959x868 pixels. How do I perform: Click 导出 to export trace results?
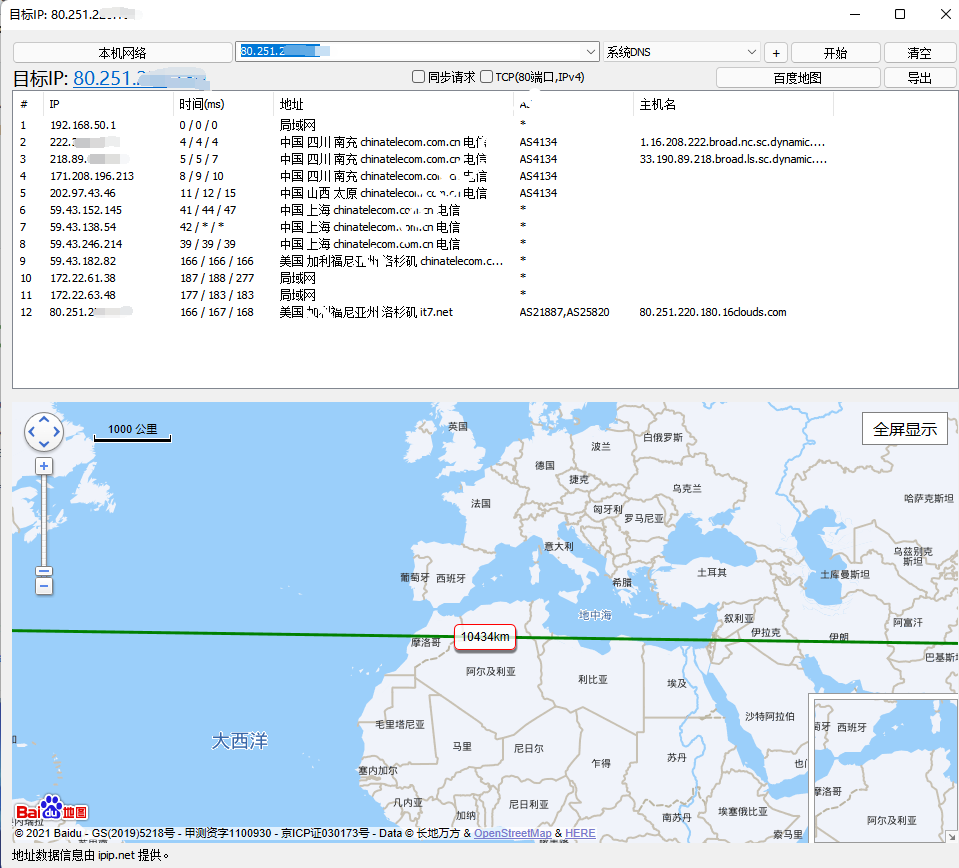[919, 77]
